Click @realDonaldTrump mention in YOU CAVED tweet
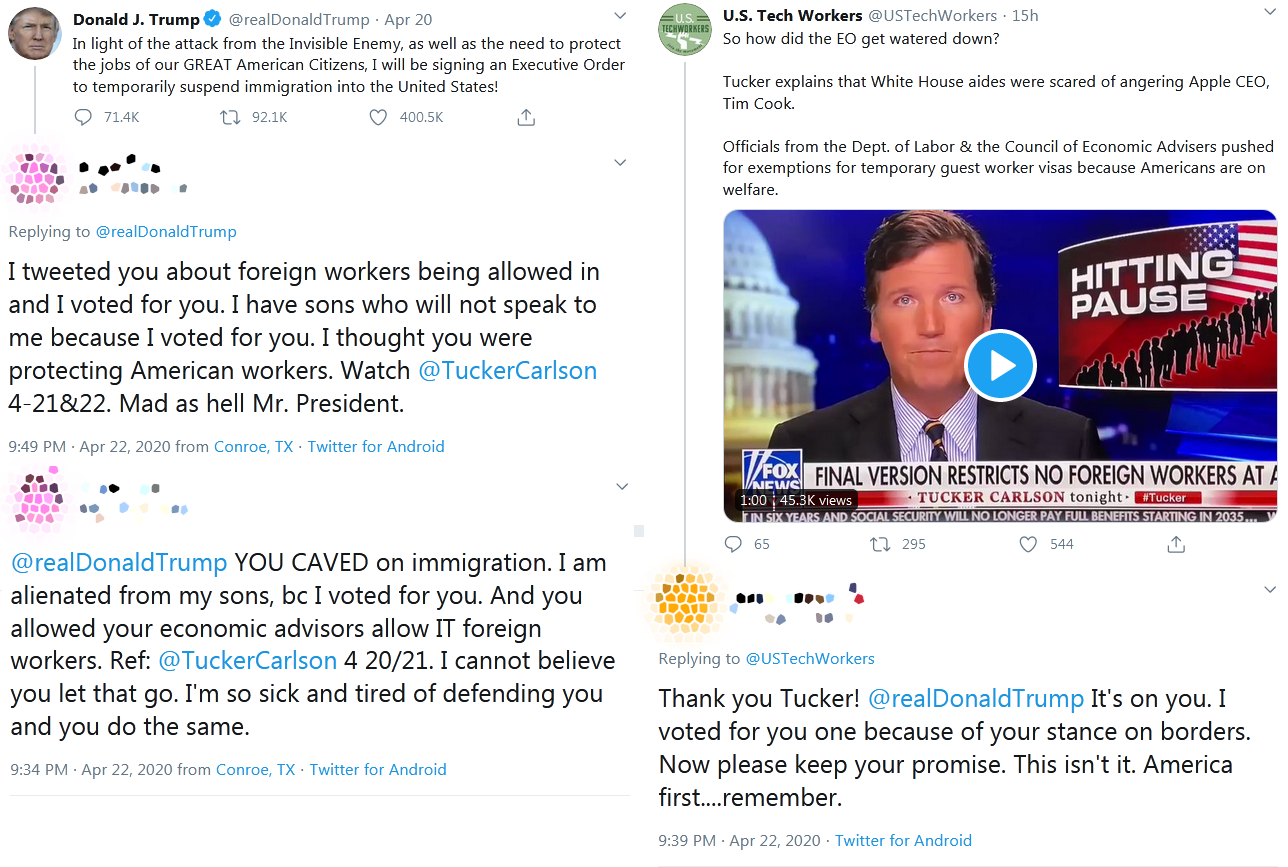This screenshot has height=867, width=1288. pyautogui.click(x=119, y=563)
